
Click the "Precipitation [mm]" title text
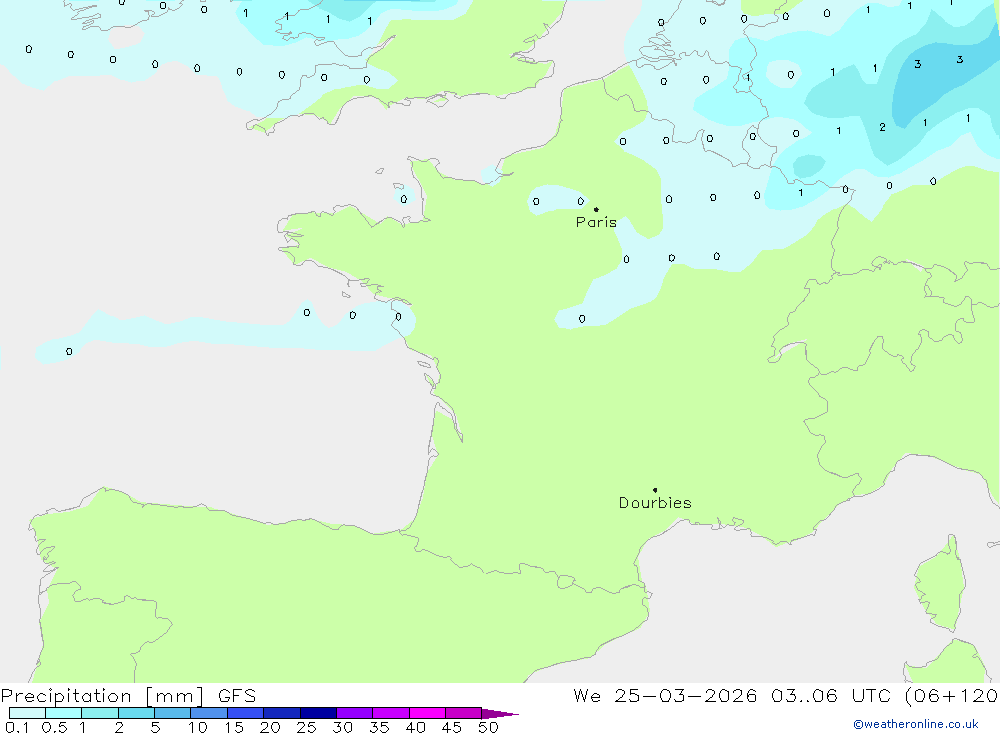[102, 696]
